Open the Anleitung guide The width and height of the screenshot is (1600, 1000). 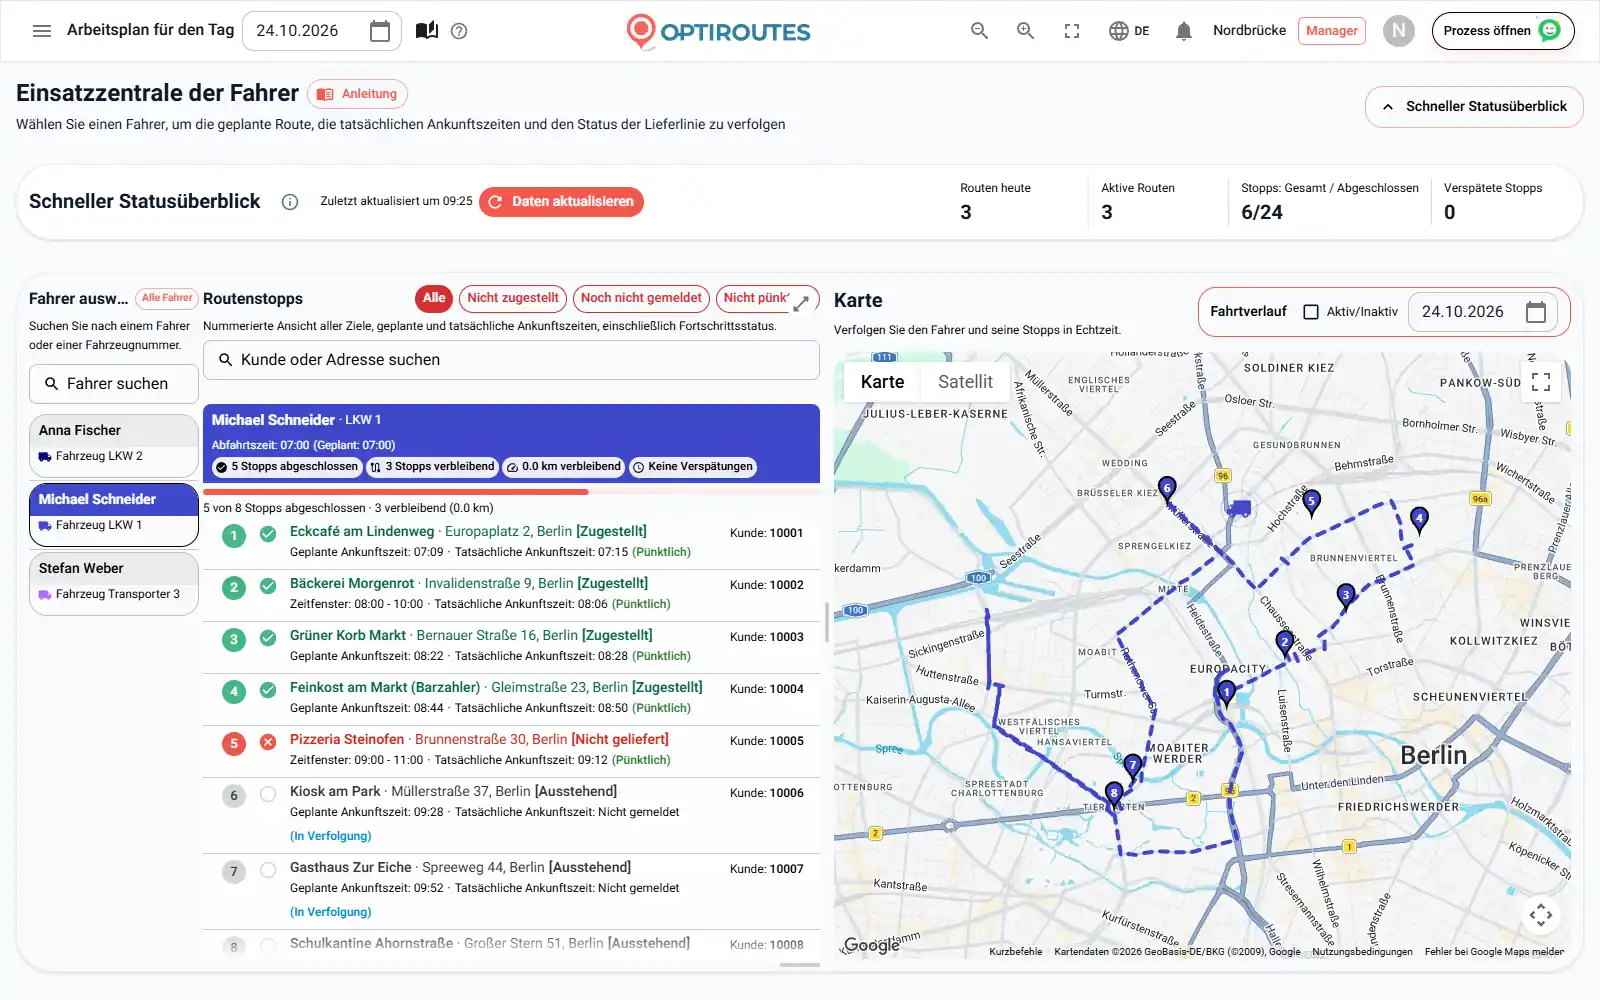pos(357,94)
